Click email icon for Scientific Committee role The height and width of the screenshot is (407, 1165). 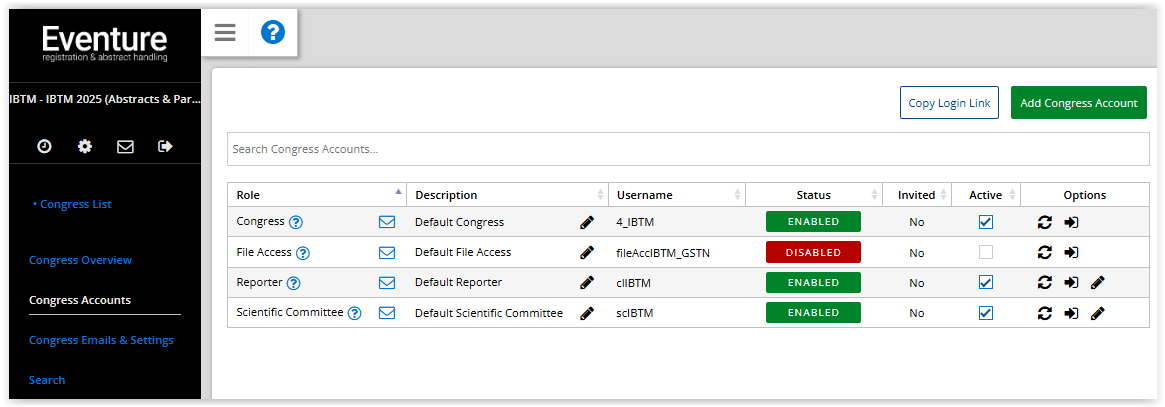click(387, 313)
